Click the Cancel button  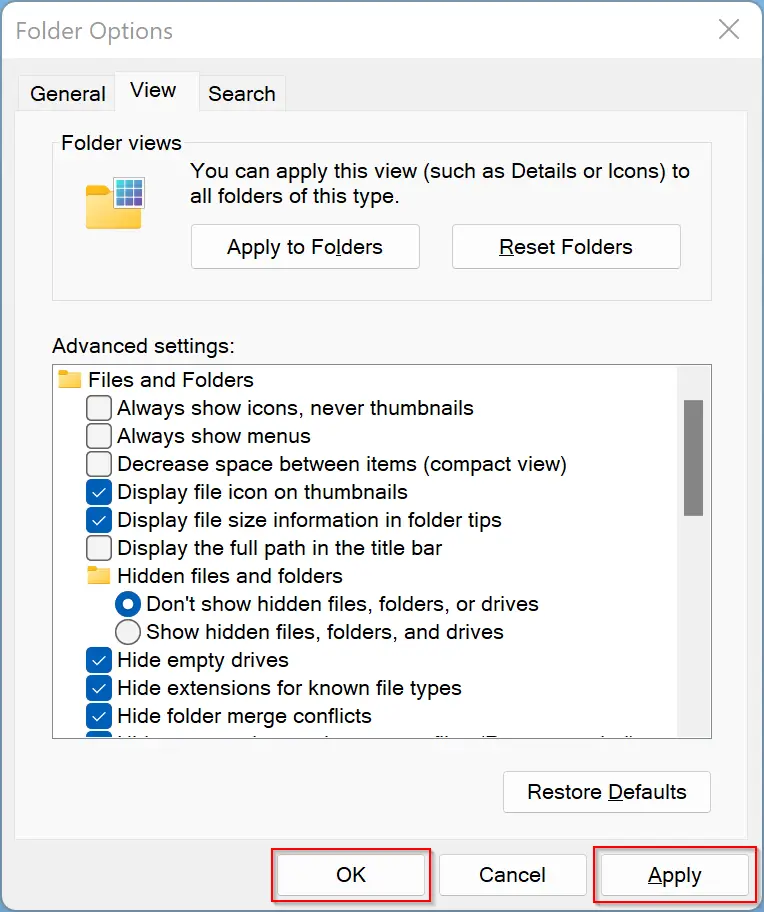512,875
